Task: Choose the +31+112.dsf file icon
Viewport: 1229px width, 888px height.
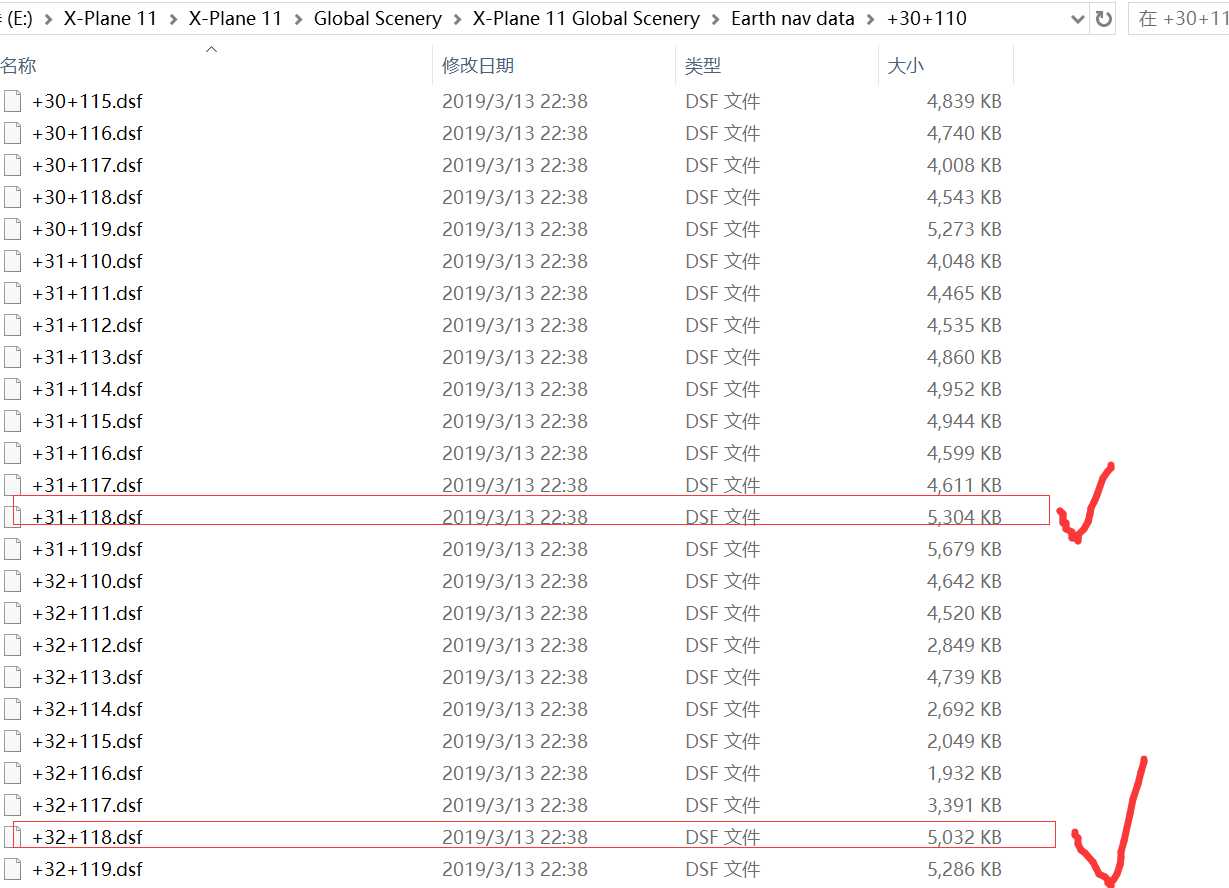Action: (12, 325)
